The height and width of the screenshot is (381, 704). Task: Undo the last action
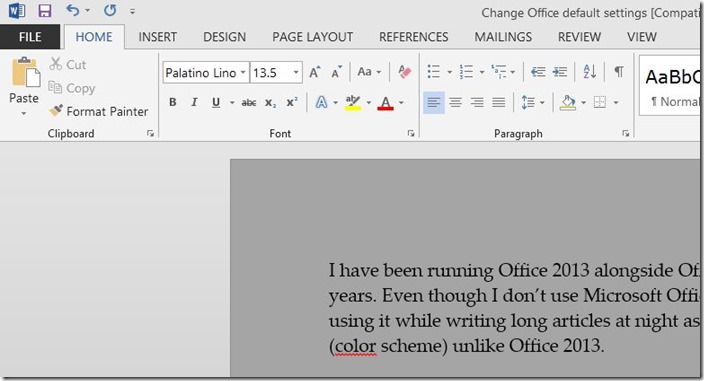pos(72,10)
